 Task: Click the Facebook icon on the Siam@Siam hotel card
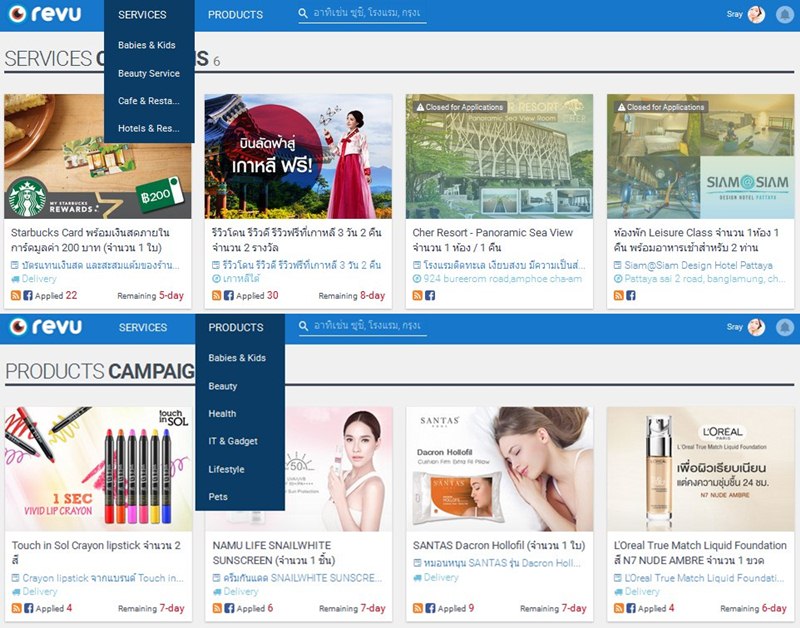[631, 295]
